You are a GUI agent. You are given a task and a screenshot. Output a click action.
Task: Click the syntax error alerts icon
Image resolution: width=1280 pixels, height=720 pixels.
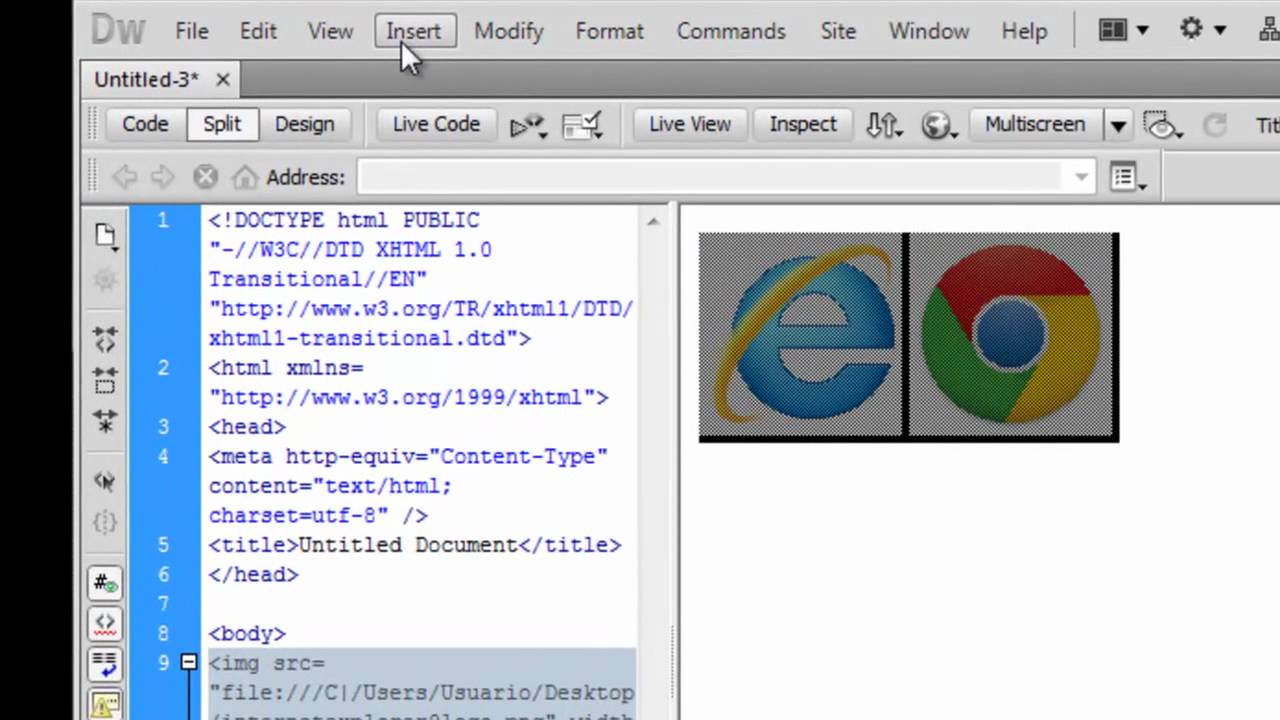pyautogui.click(x=105, y=705)
